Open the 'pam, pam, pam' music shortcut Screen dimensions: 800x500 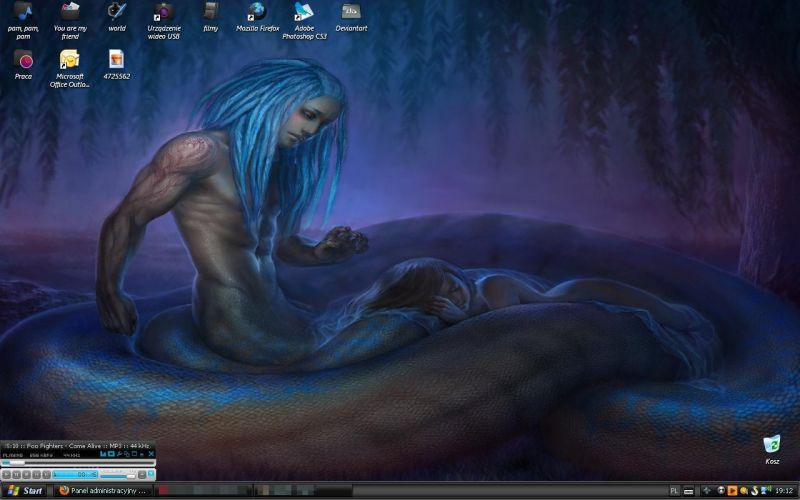[23, 20]
